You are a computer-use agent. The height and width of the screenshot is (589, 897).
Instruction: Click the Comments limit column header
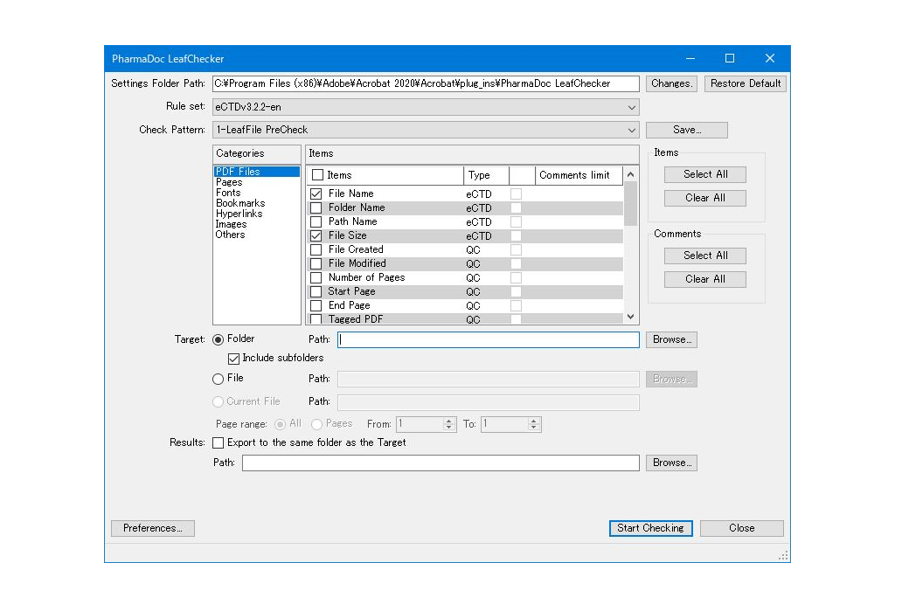(579, 175)
